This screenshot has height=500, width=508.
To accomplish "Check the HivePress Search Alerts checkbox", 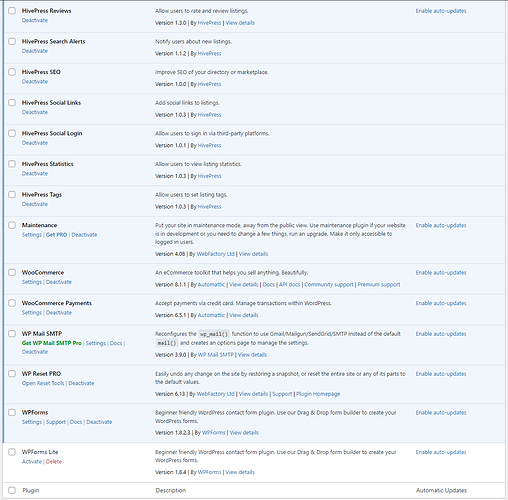I will click(x=12, y=41).
